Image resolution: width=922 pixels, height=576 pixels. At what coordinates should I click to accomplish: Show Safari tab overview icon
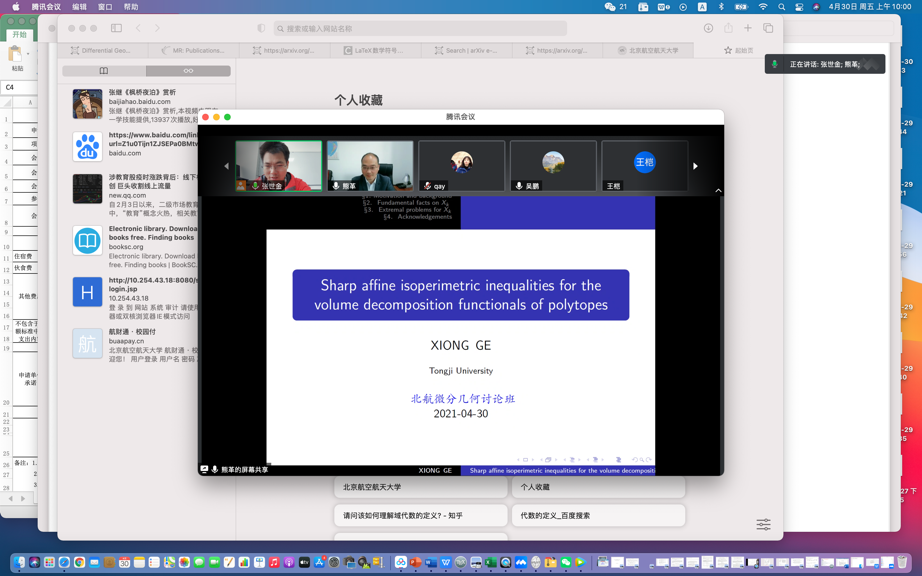pyautogui.click(x=768, y=28)
